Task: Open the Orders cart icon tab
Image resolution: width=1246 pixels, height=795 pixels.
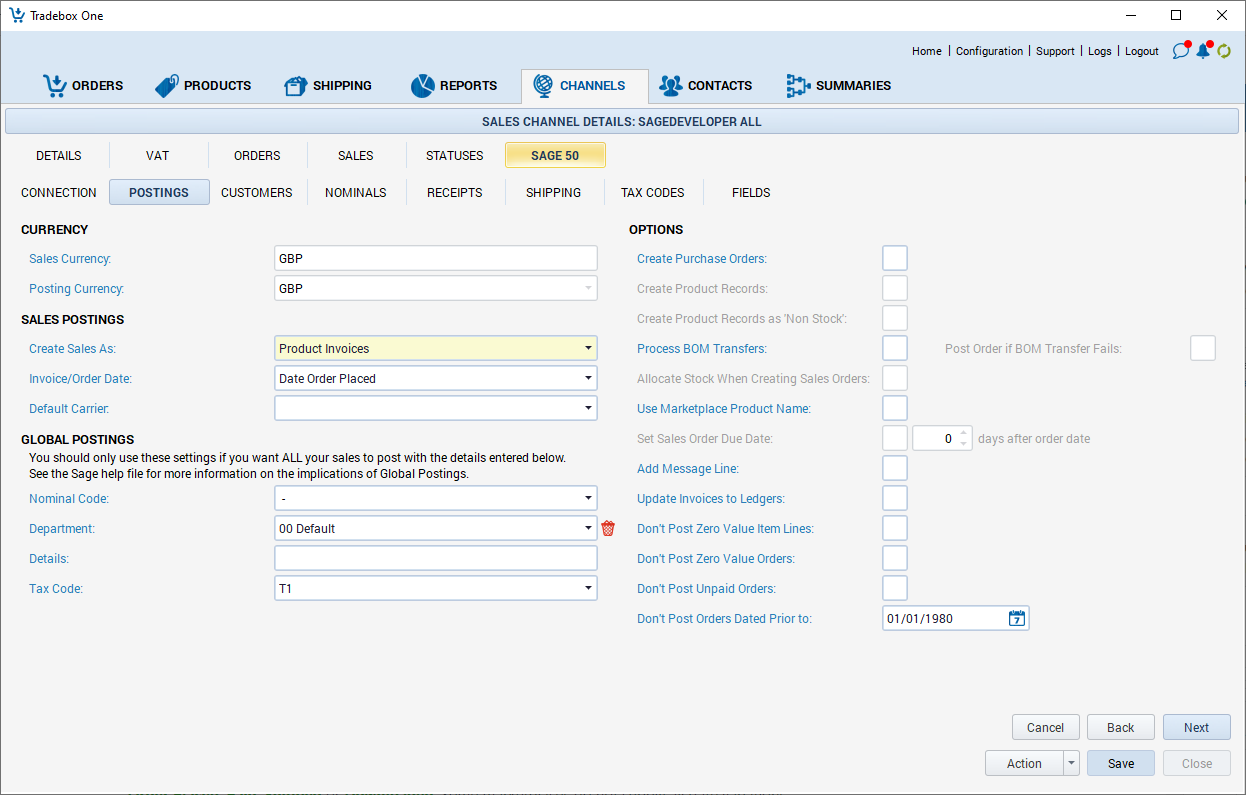Action: tap(83, 86)
